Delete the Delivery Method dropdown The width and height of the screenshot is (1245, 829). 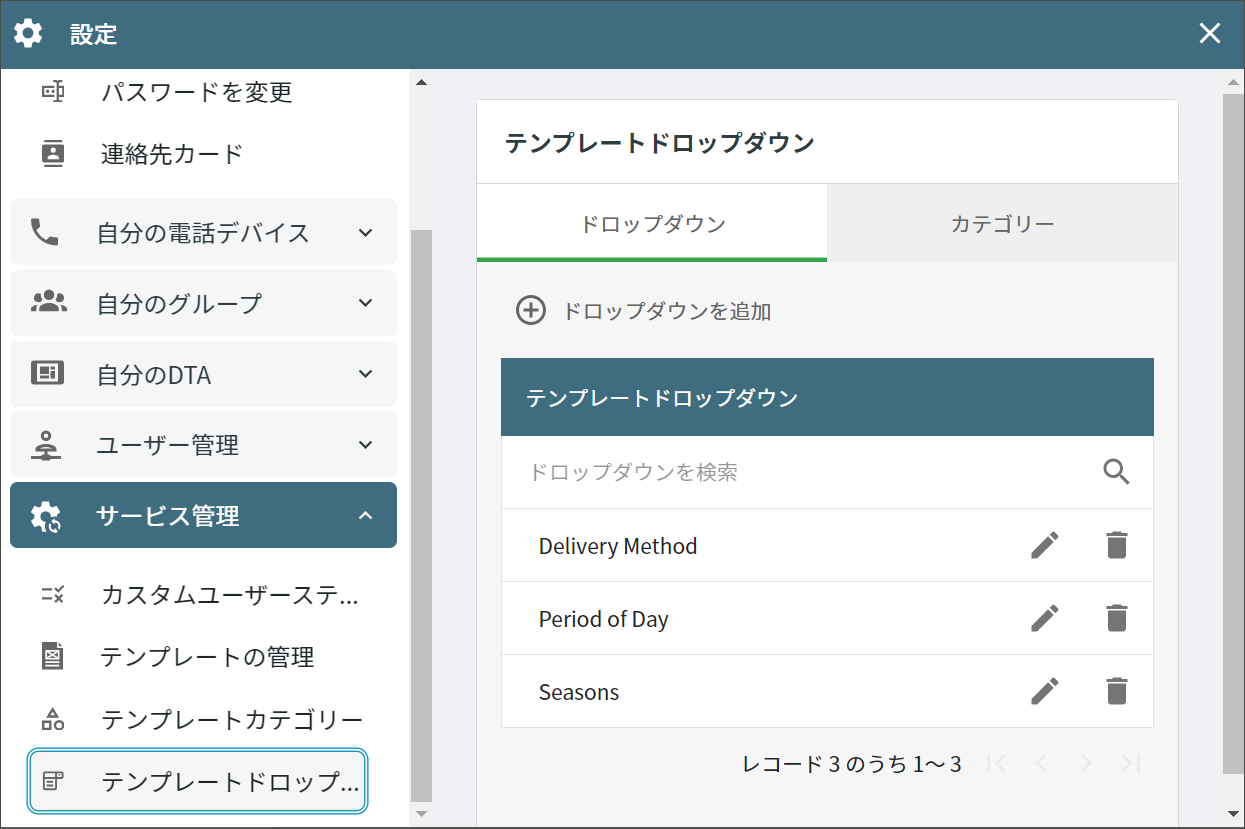tap(1117, 546)
